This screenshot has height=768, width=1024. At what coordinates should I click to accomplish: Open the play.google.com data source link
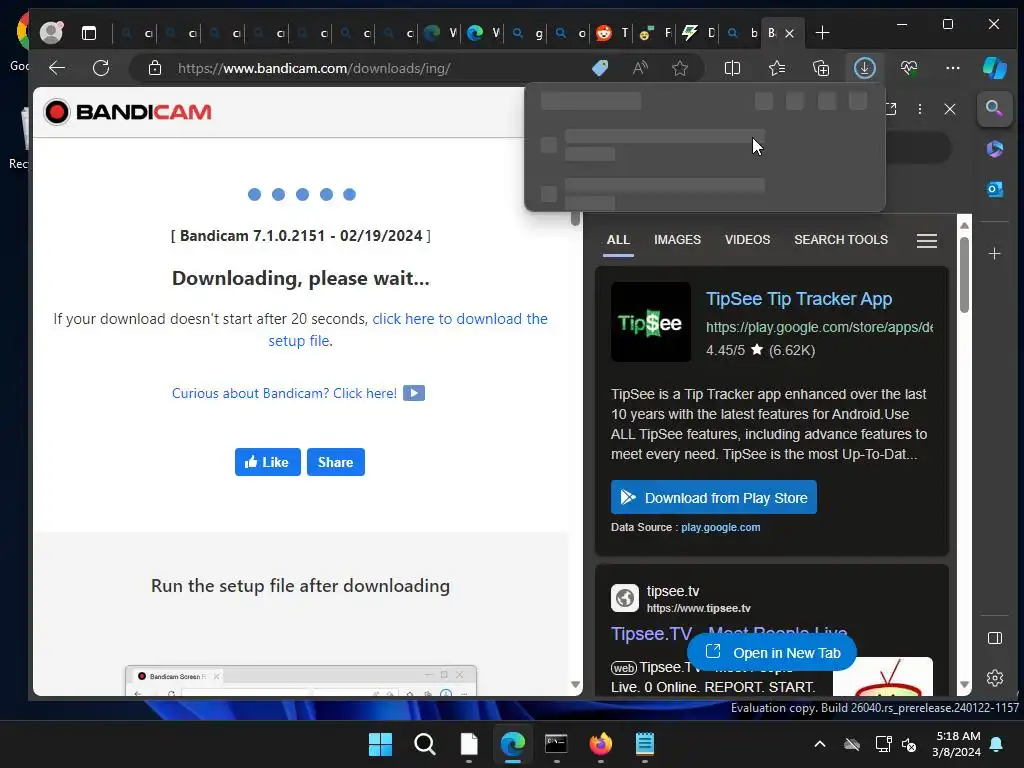[720, 527]
